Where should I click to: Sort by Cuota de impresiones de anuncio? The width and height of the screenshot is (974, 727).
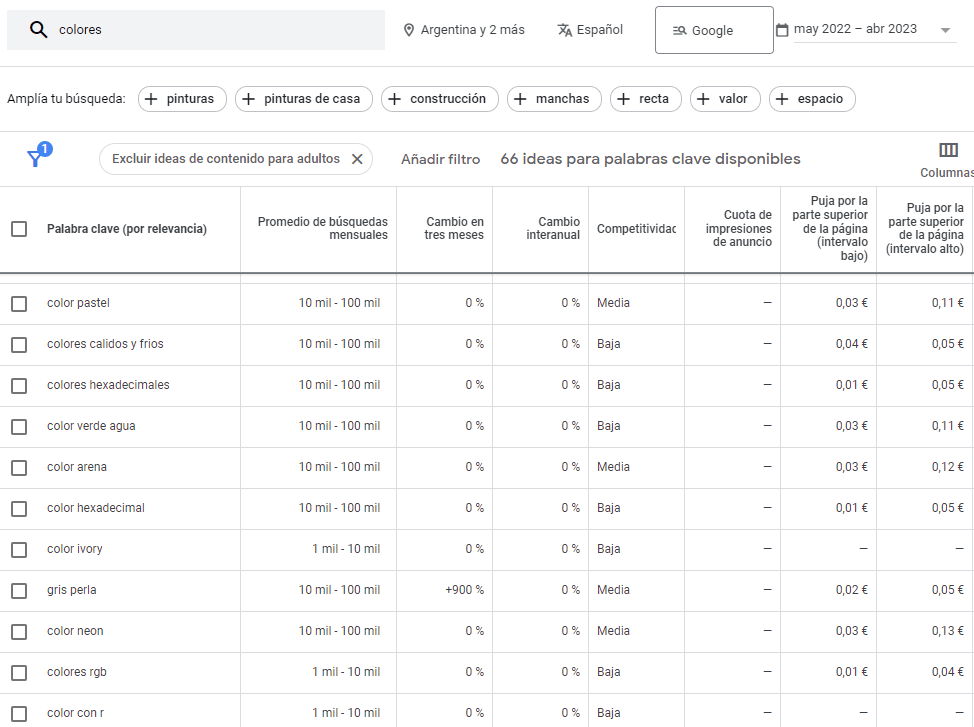pyautogui.click(x=738, y=228)
